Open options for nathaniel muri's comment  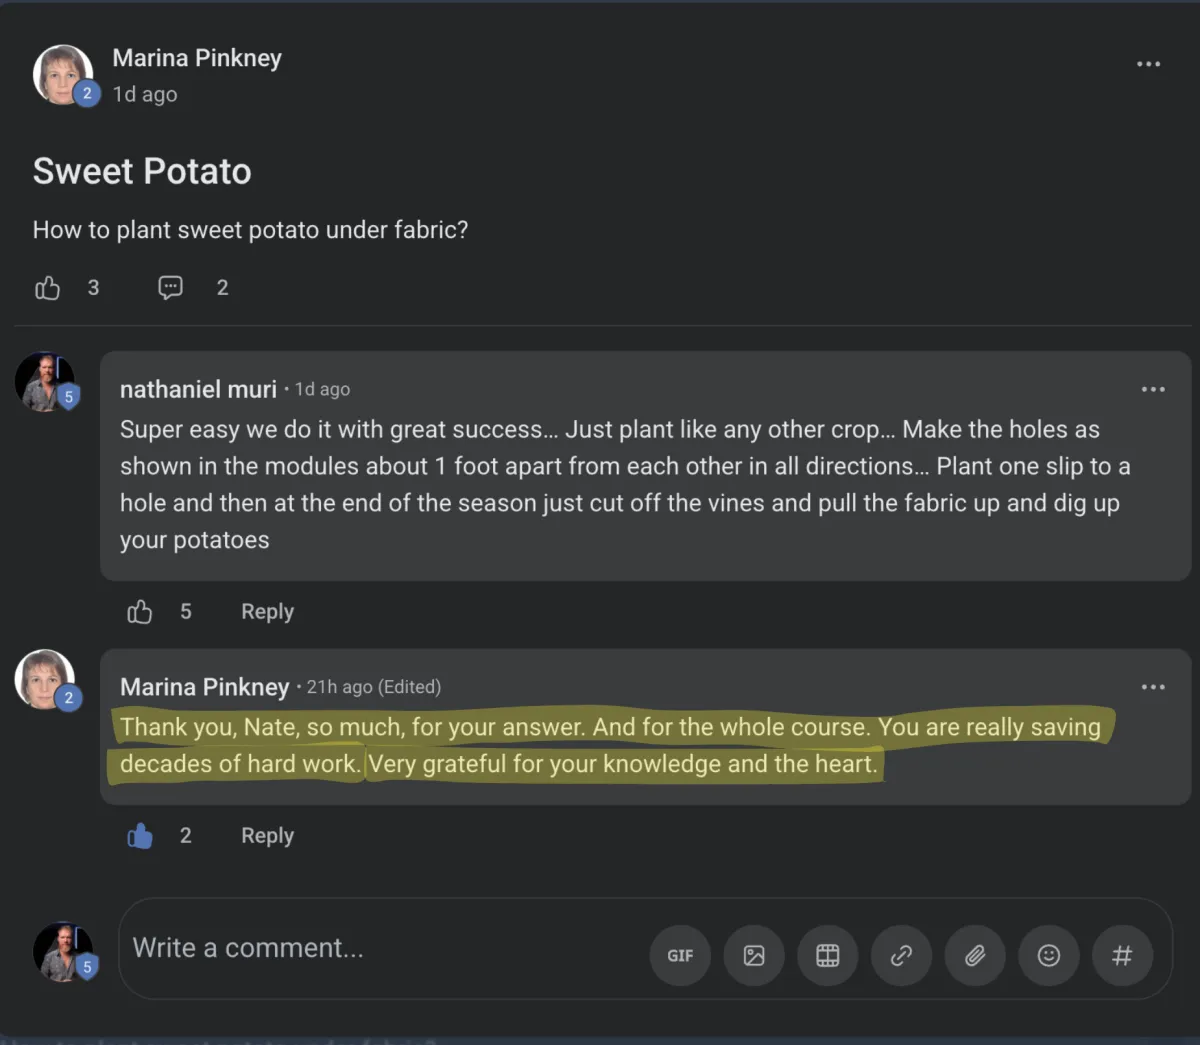tap(1153, 389)
